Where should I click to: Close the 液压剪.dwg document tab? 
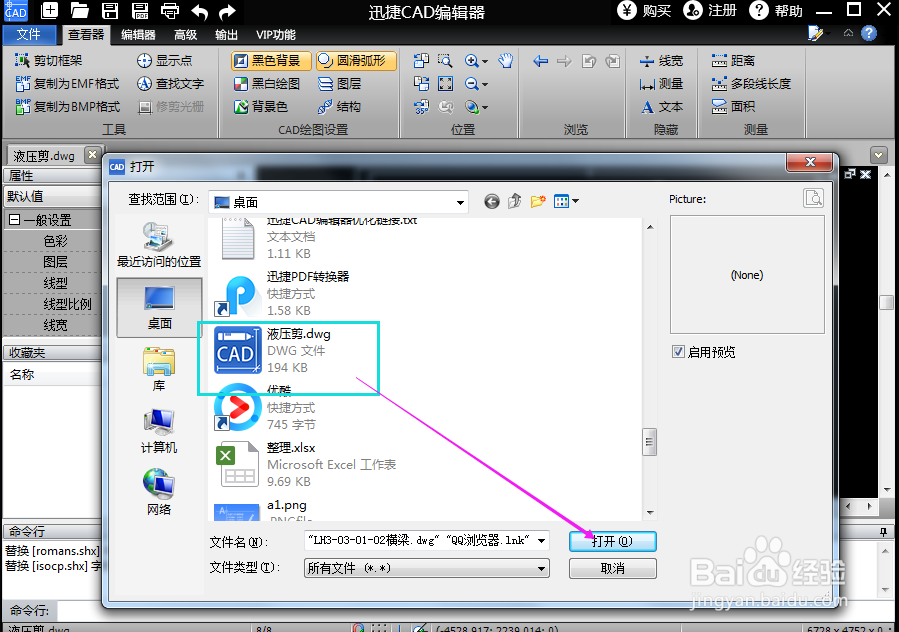(x=92, y=154)
